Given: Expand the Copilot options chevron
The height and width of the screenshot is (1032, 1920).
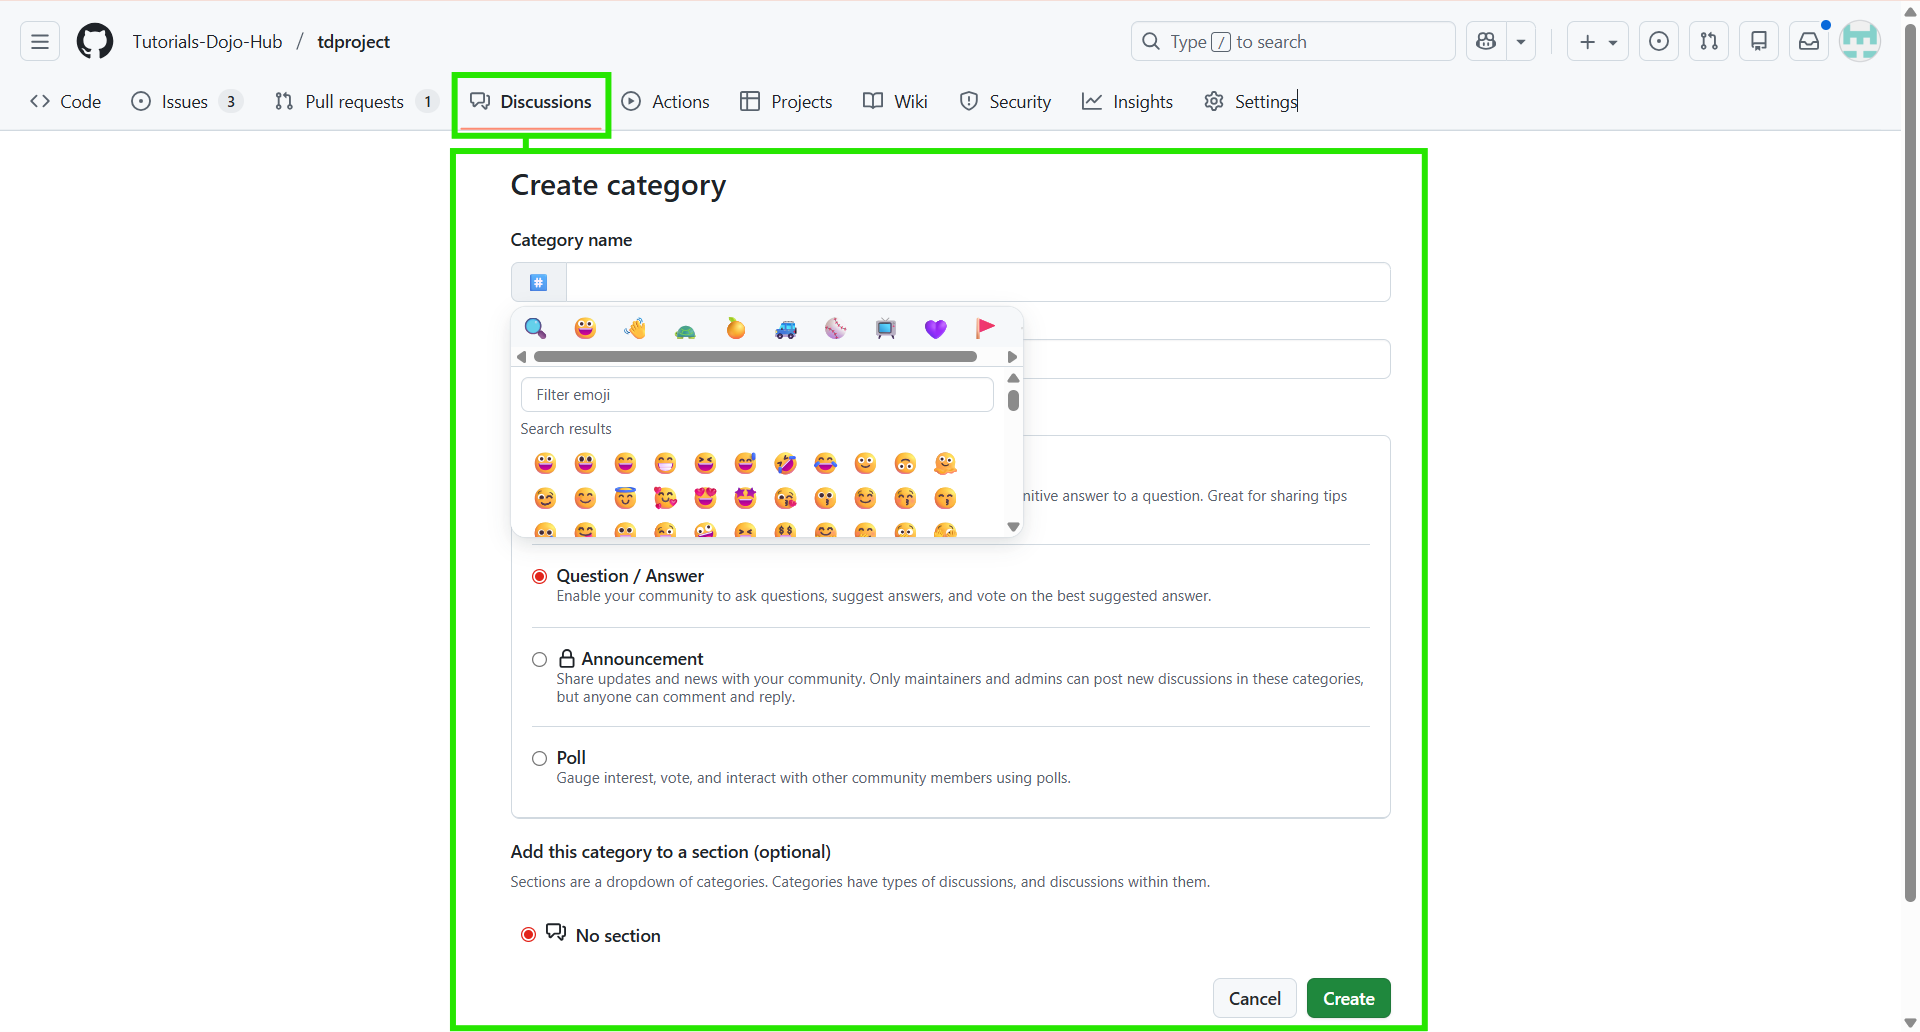Looking at the screenshot, I should (x=1521, y=41).
